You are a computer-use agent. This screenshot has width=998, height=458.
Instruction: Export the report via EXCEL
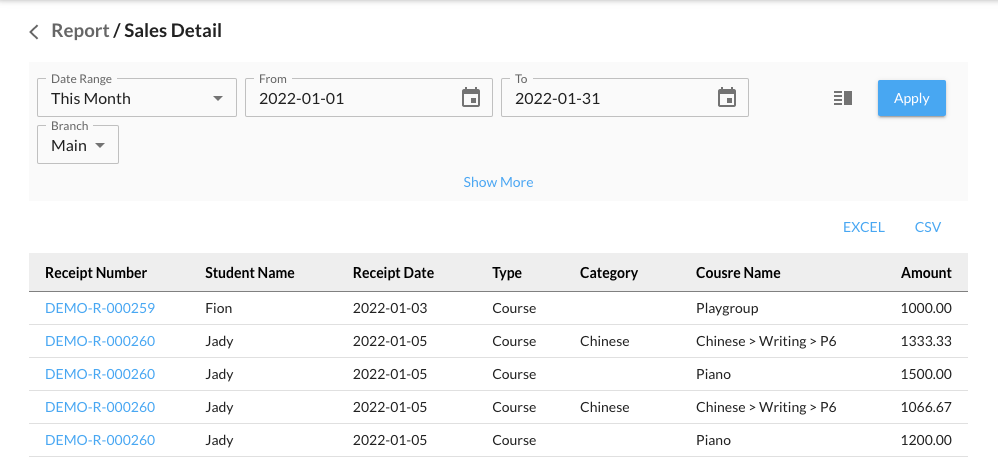(x=863, y=227)
